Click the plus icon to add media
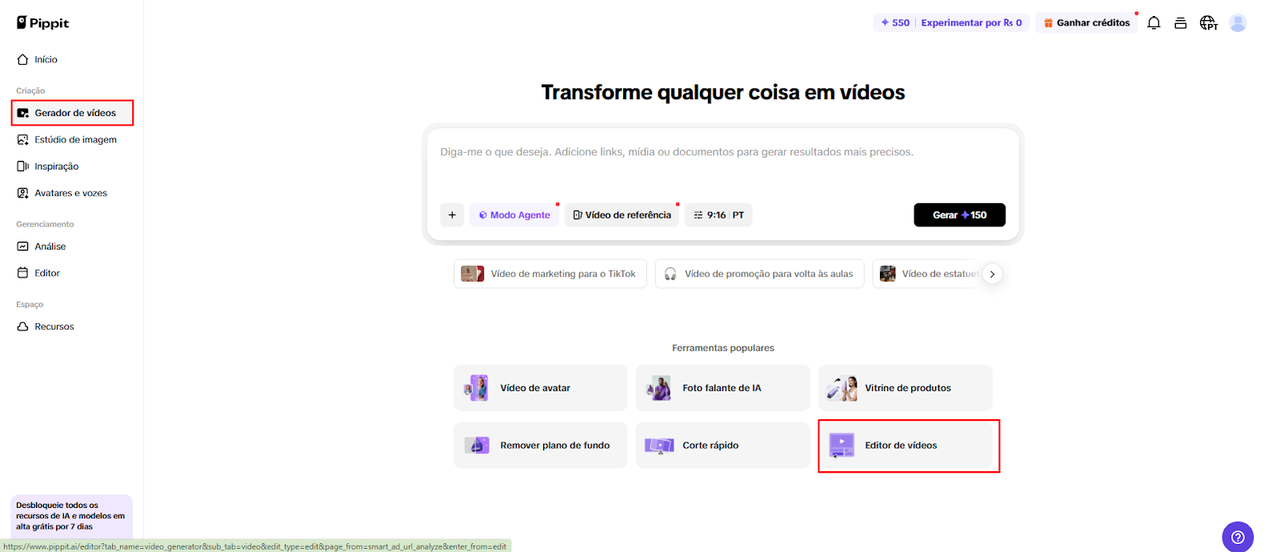This screenshot has width=1280, height=552. 452,215
